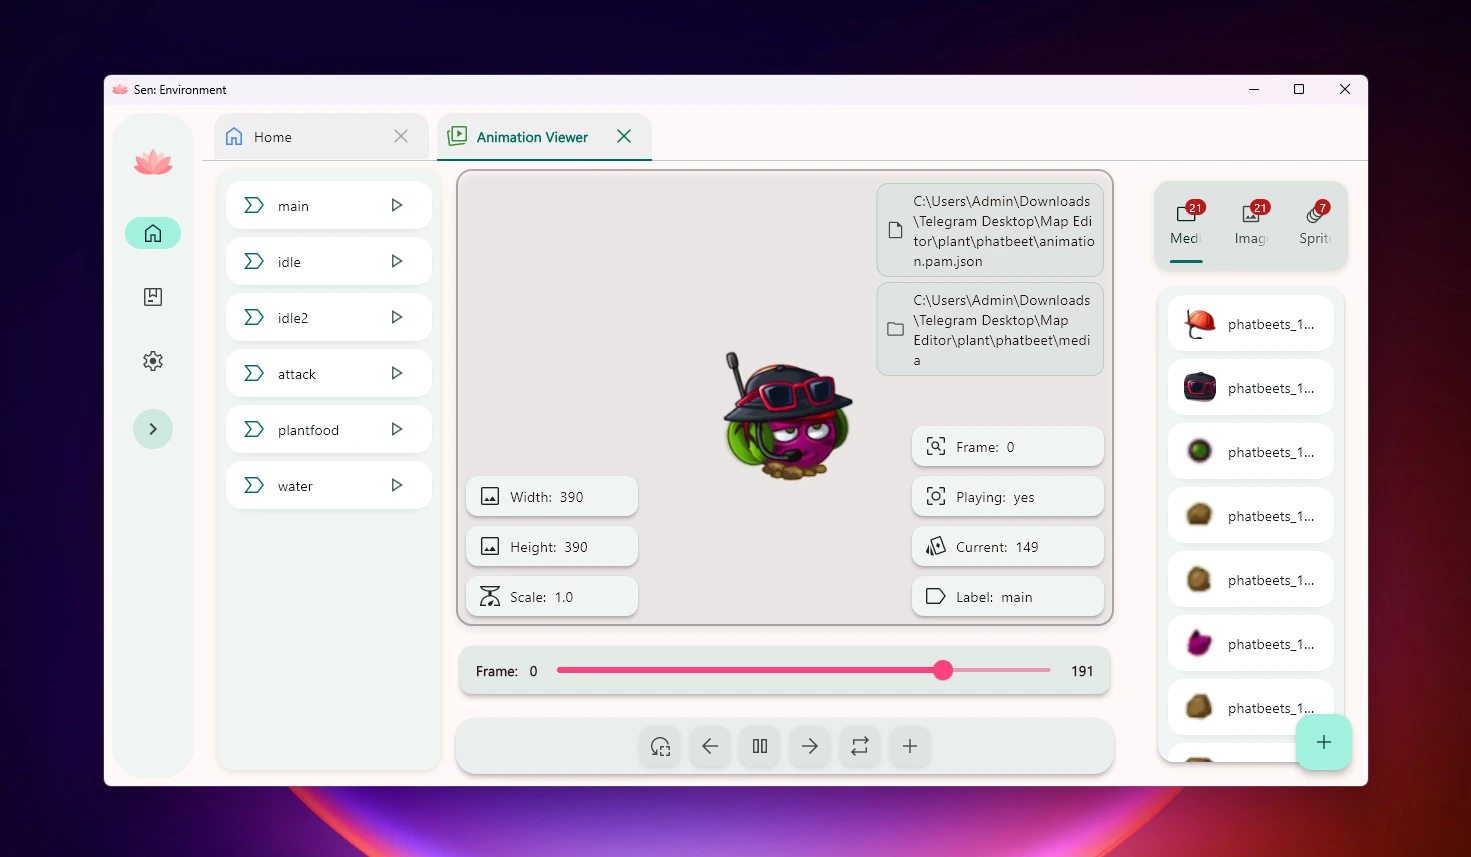Screen dimensions: 1471x857
Task: Click the Width: 390 field
Action: [552, 496]
